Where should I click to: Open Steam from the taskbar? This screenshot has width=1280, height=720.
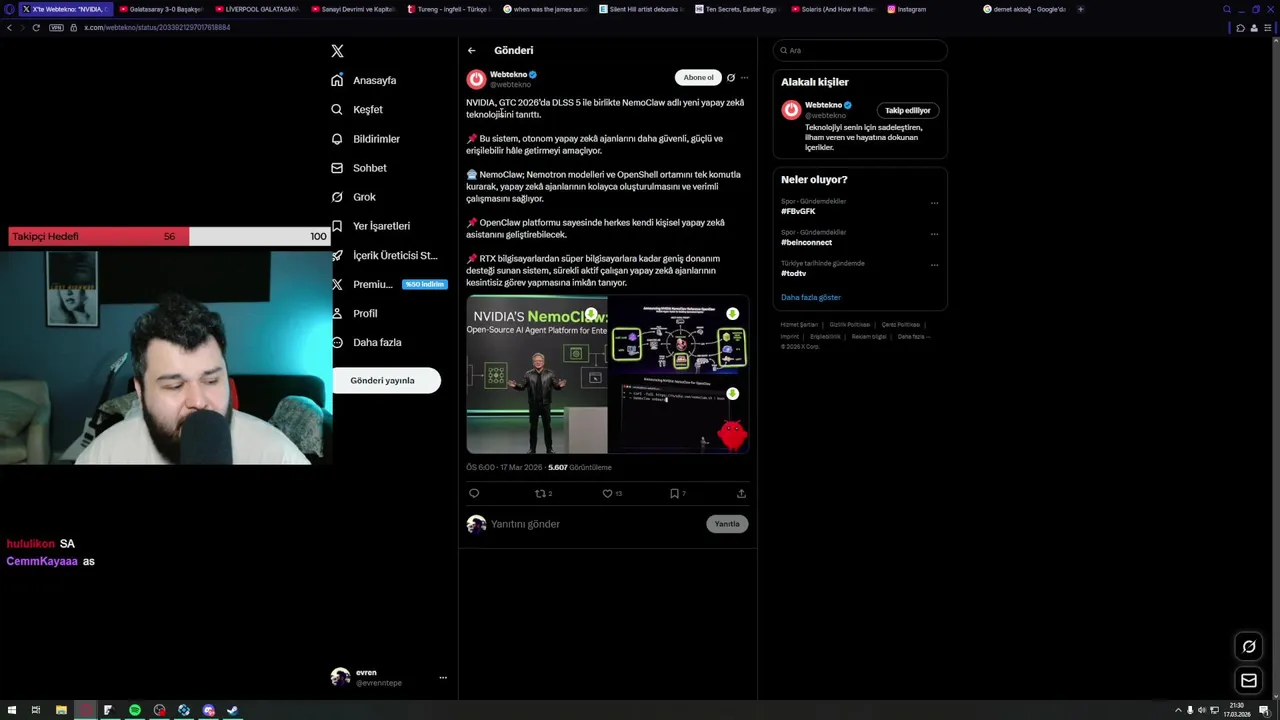233,710
